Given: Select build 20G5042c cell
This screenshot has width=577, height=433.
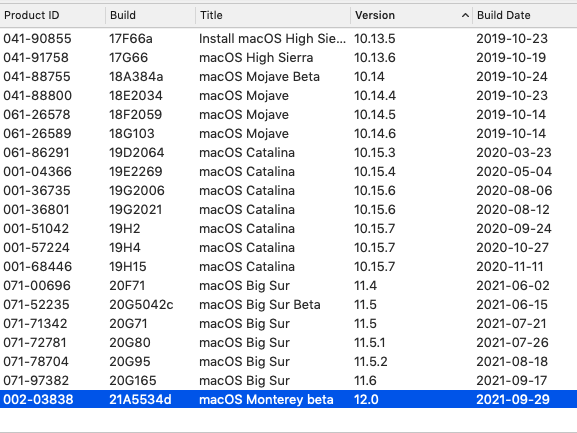Looking at the screenshot, I should 141,305.
